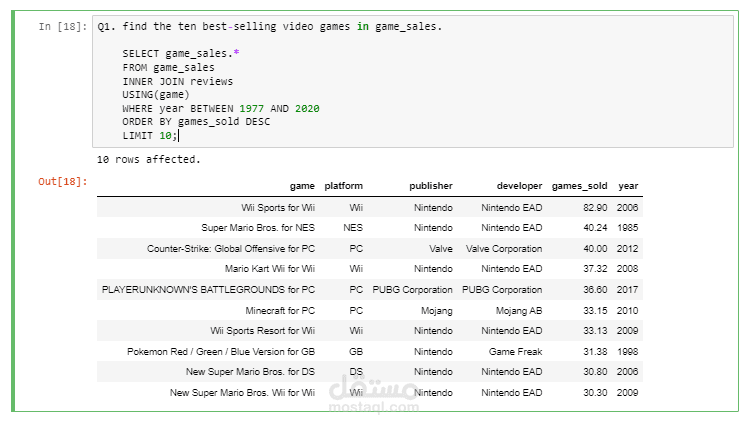The width and height of the screenshot is (749, 423).
Task: Click the In [18] prompt label
Action: tap(63, 27)
